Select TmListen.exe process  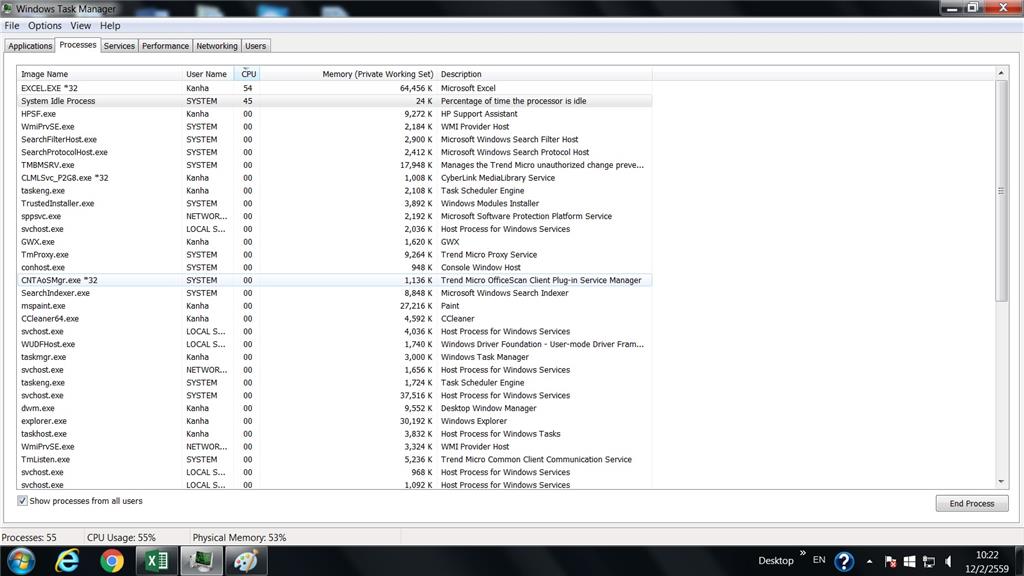pyautogui.click(x=334, y=459)
